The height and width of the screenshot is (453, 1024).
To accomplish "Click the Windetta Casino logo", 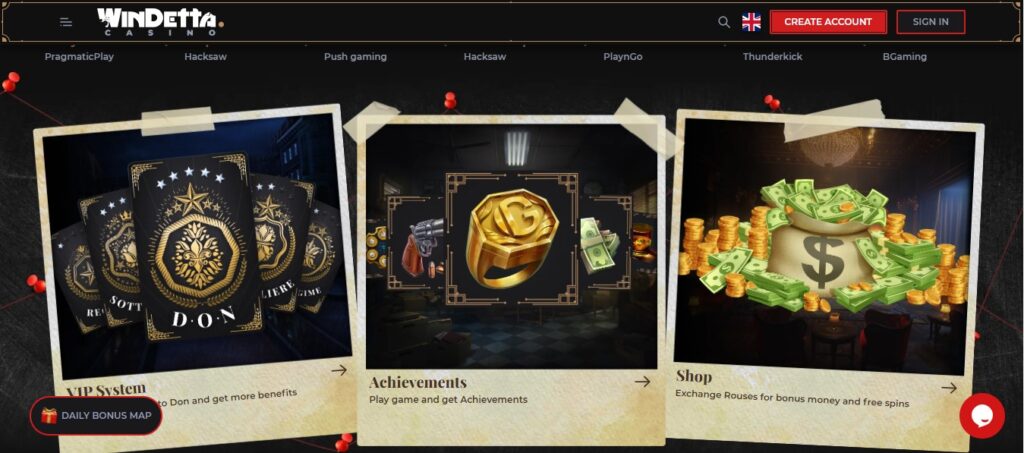I will coord(161,22).
